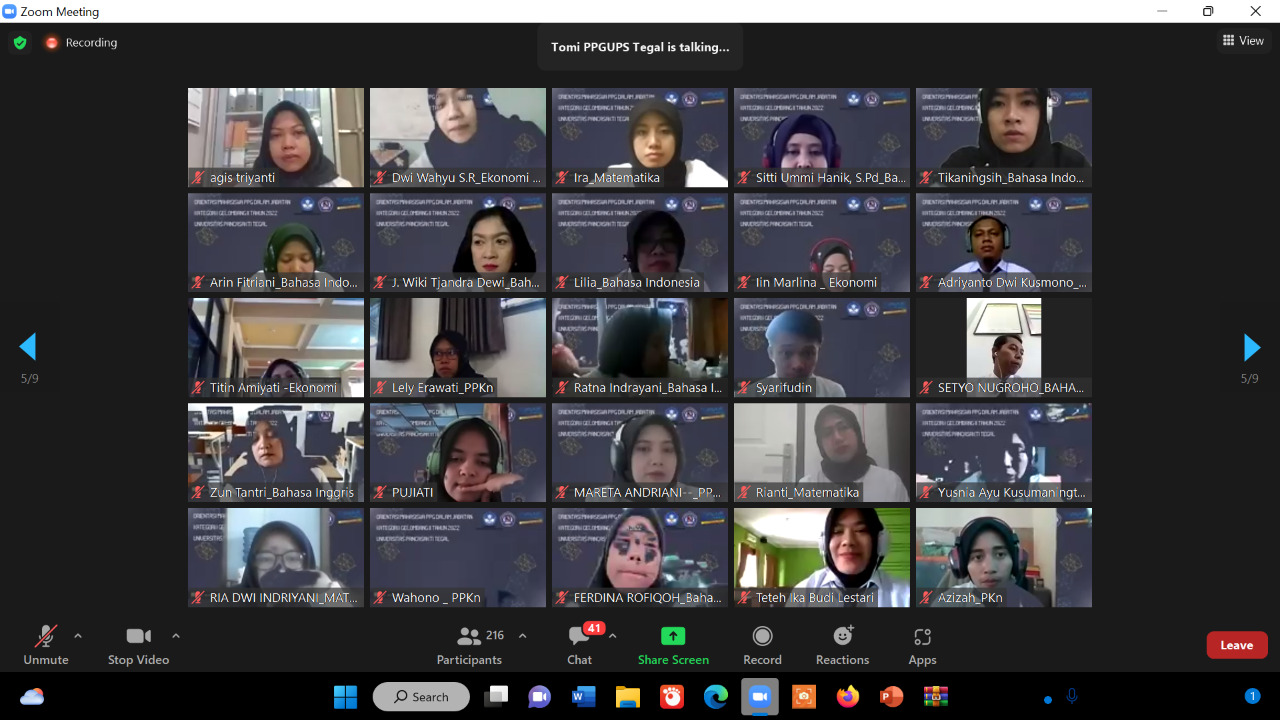
Task: Expand audio options arrow beside Unmute
Action: click(78, 635)
